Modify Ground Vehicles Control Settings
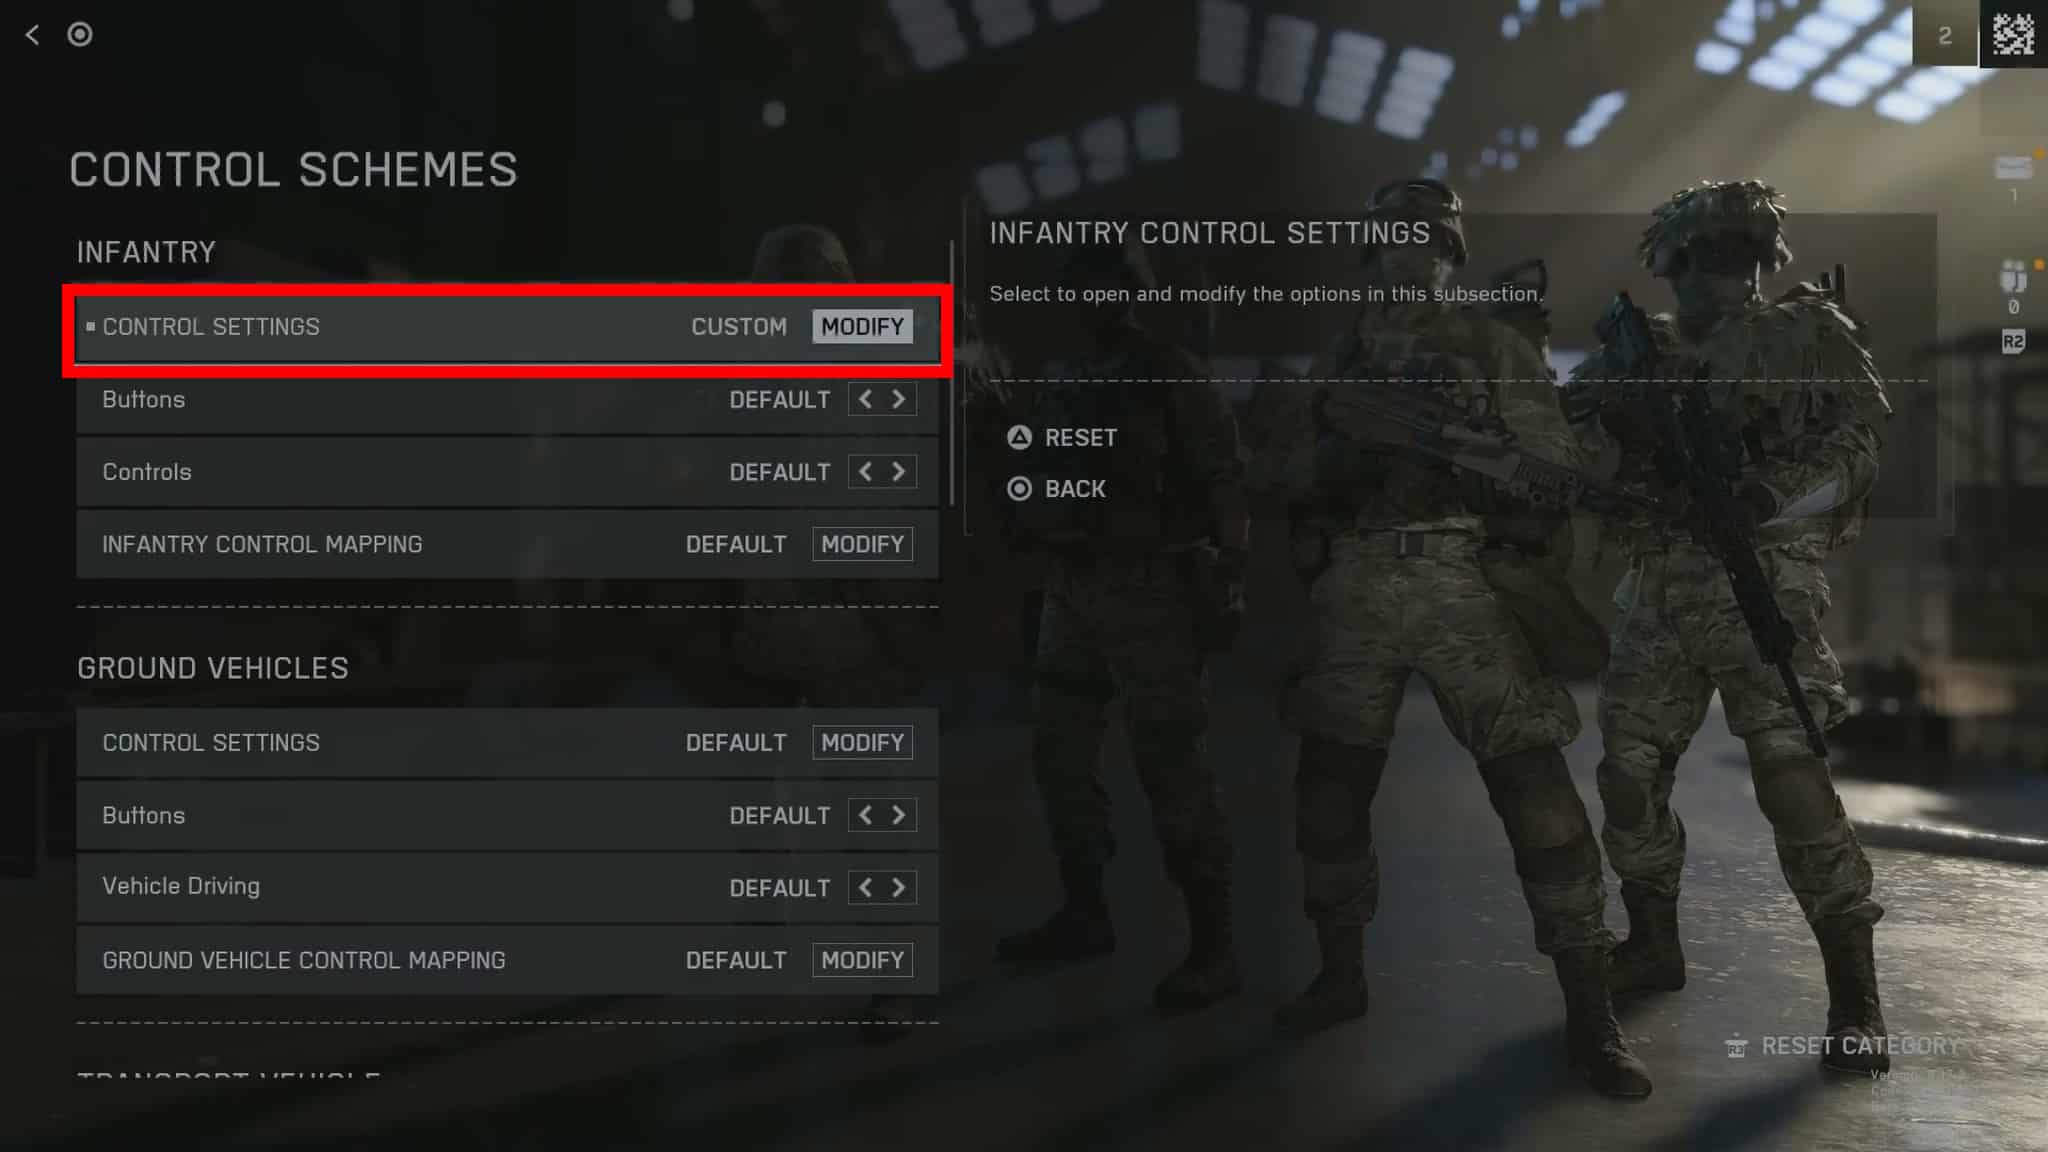This screenshot has width=2048, height=1152. click(862, 742)
